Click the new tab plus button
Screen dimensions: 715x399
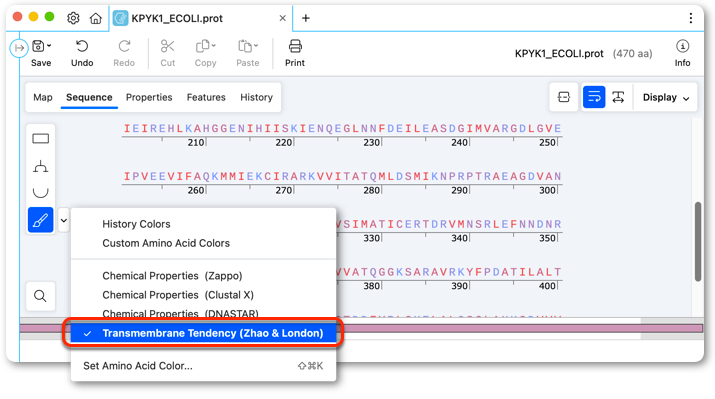pyautogui.click(x=306, y=18)
